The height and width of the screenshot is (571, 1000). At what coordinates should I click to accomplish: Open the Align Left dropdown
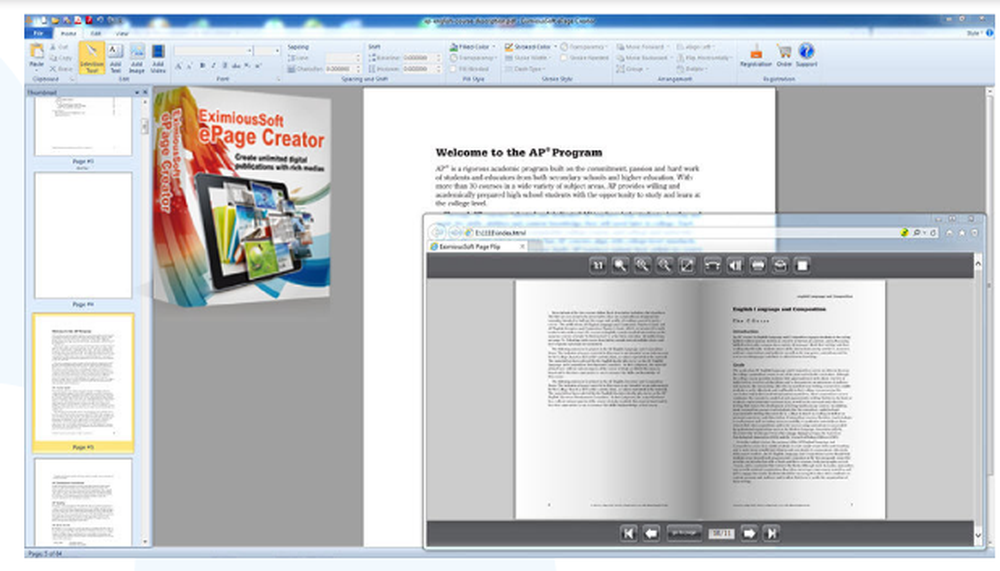(x=696, y=47)
